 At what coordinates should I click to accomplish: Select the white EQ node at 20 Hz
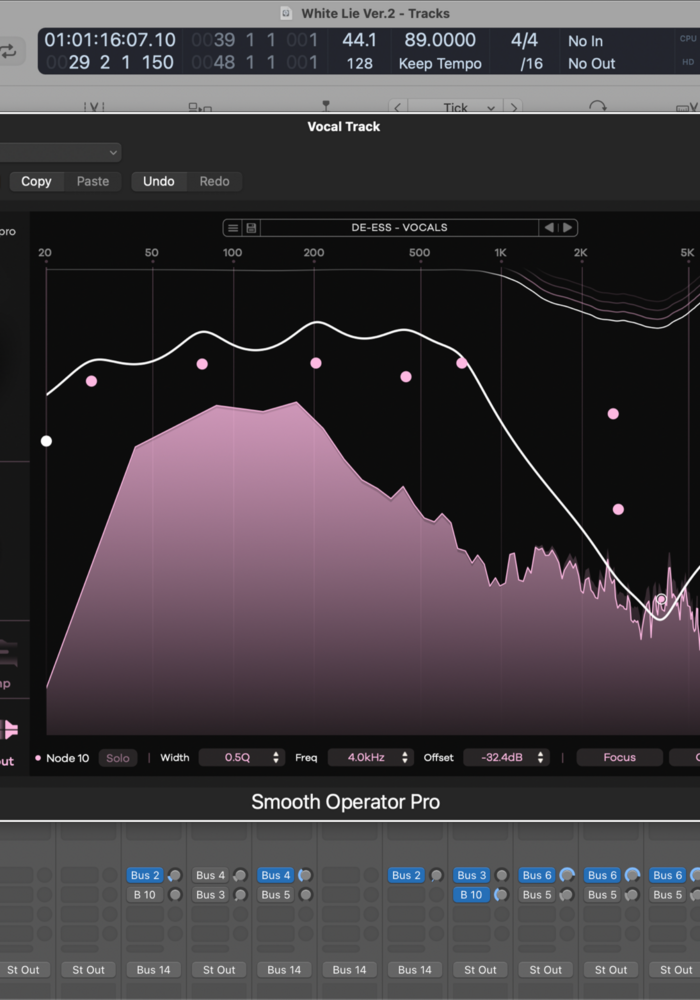46,441
